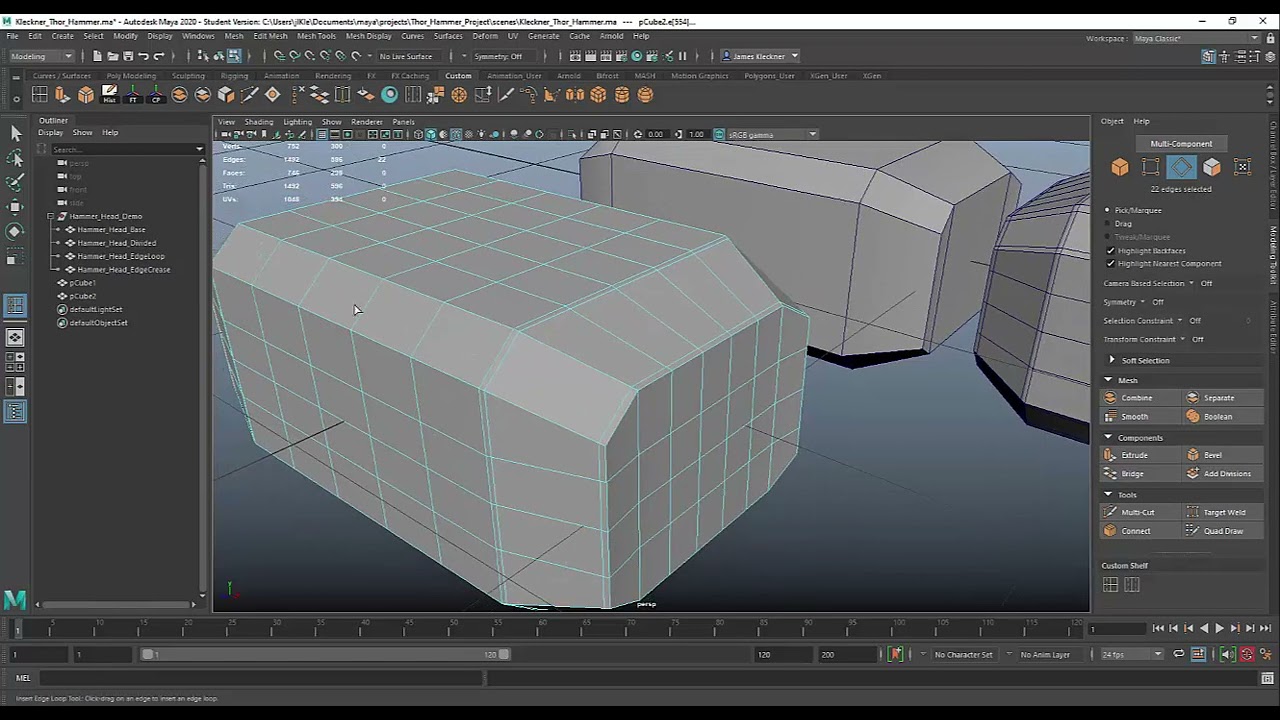Screen dimensions: 1280x720
Task: Click the FT freeze transform shelf icon
Action: pos(132,95)
